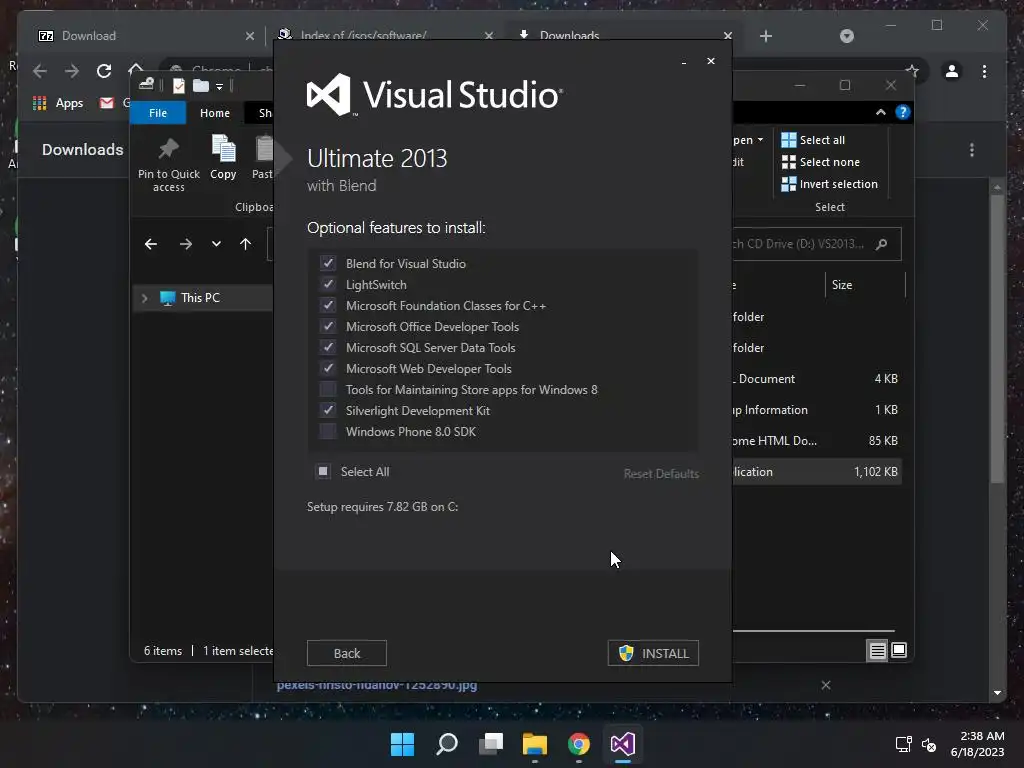The image size is (1024, 768).
Task: Click Chrome forward arrow
Action: coord(72,71)
